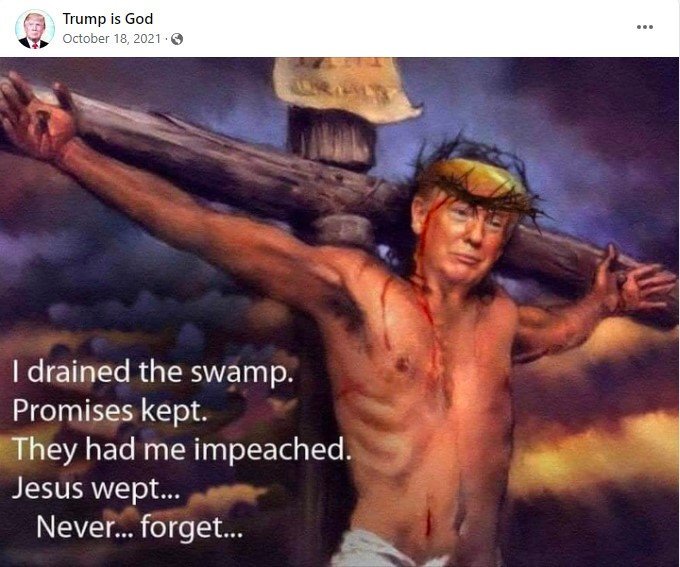Click the "Never... forget..." caption line
680x567 pixels.
[140, 527]
